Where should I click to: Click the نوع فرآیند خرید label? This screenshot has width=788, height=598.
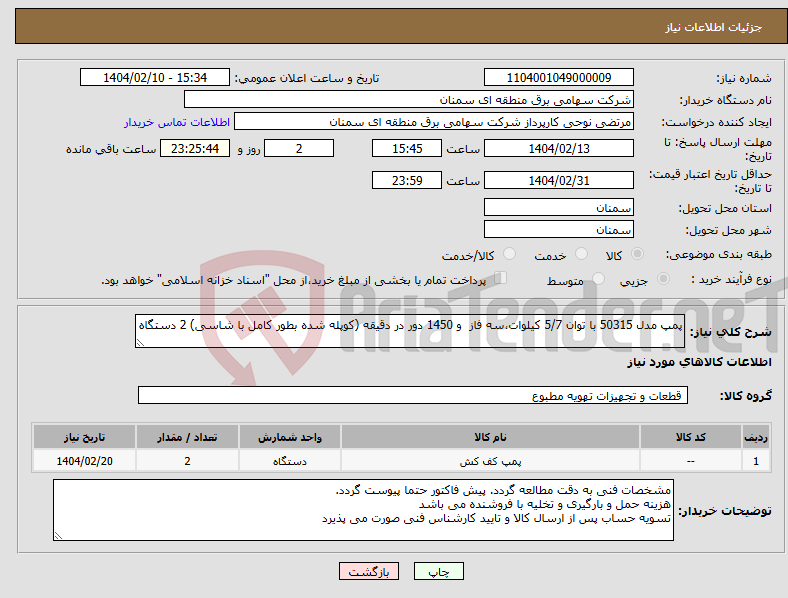732,279
